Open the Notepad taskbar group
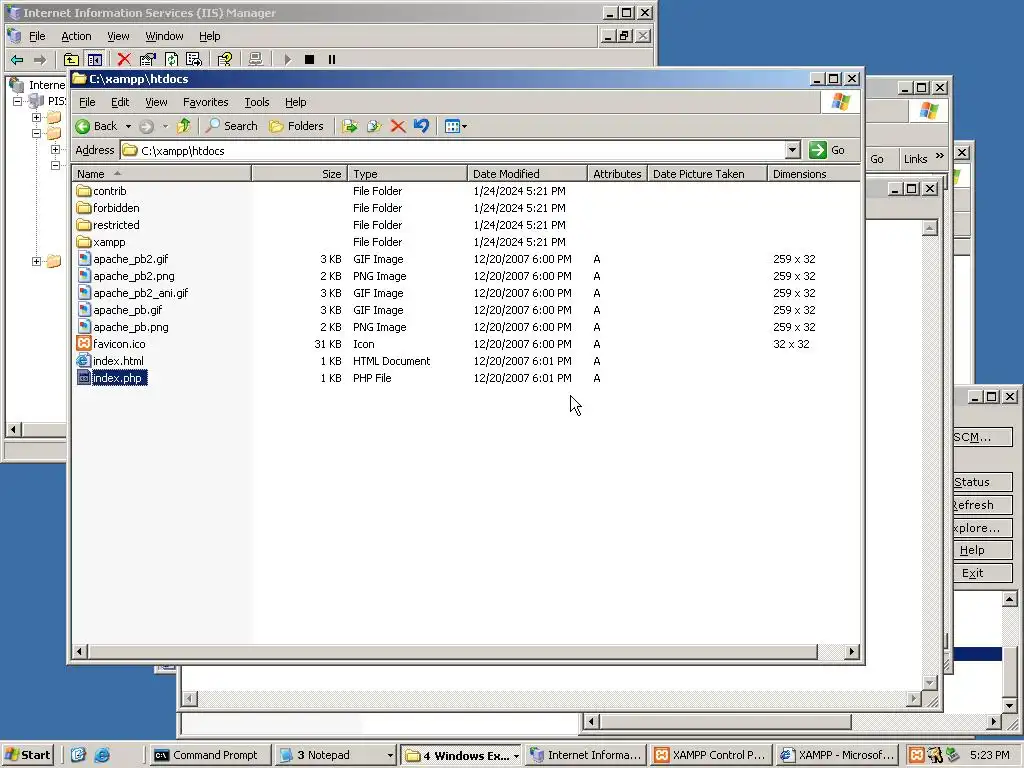Image resolution: width=1024 pixels, height=768 pixels. pyautogui.click(x=336, y=755)
